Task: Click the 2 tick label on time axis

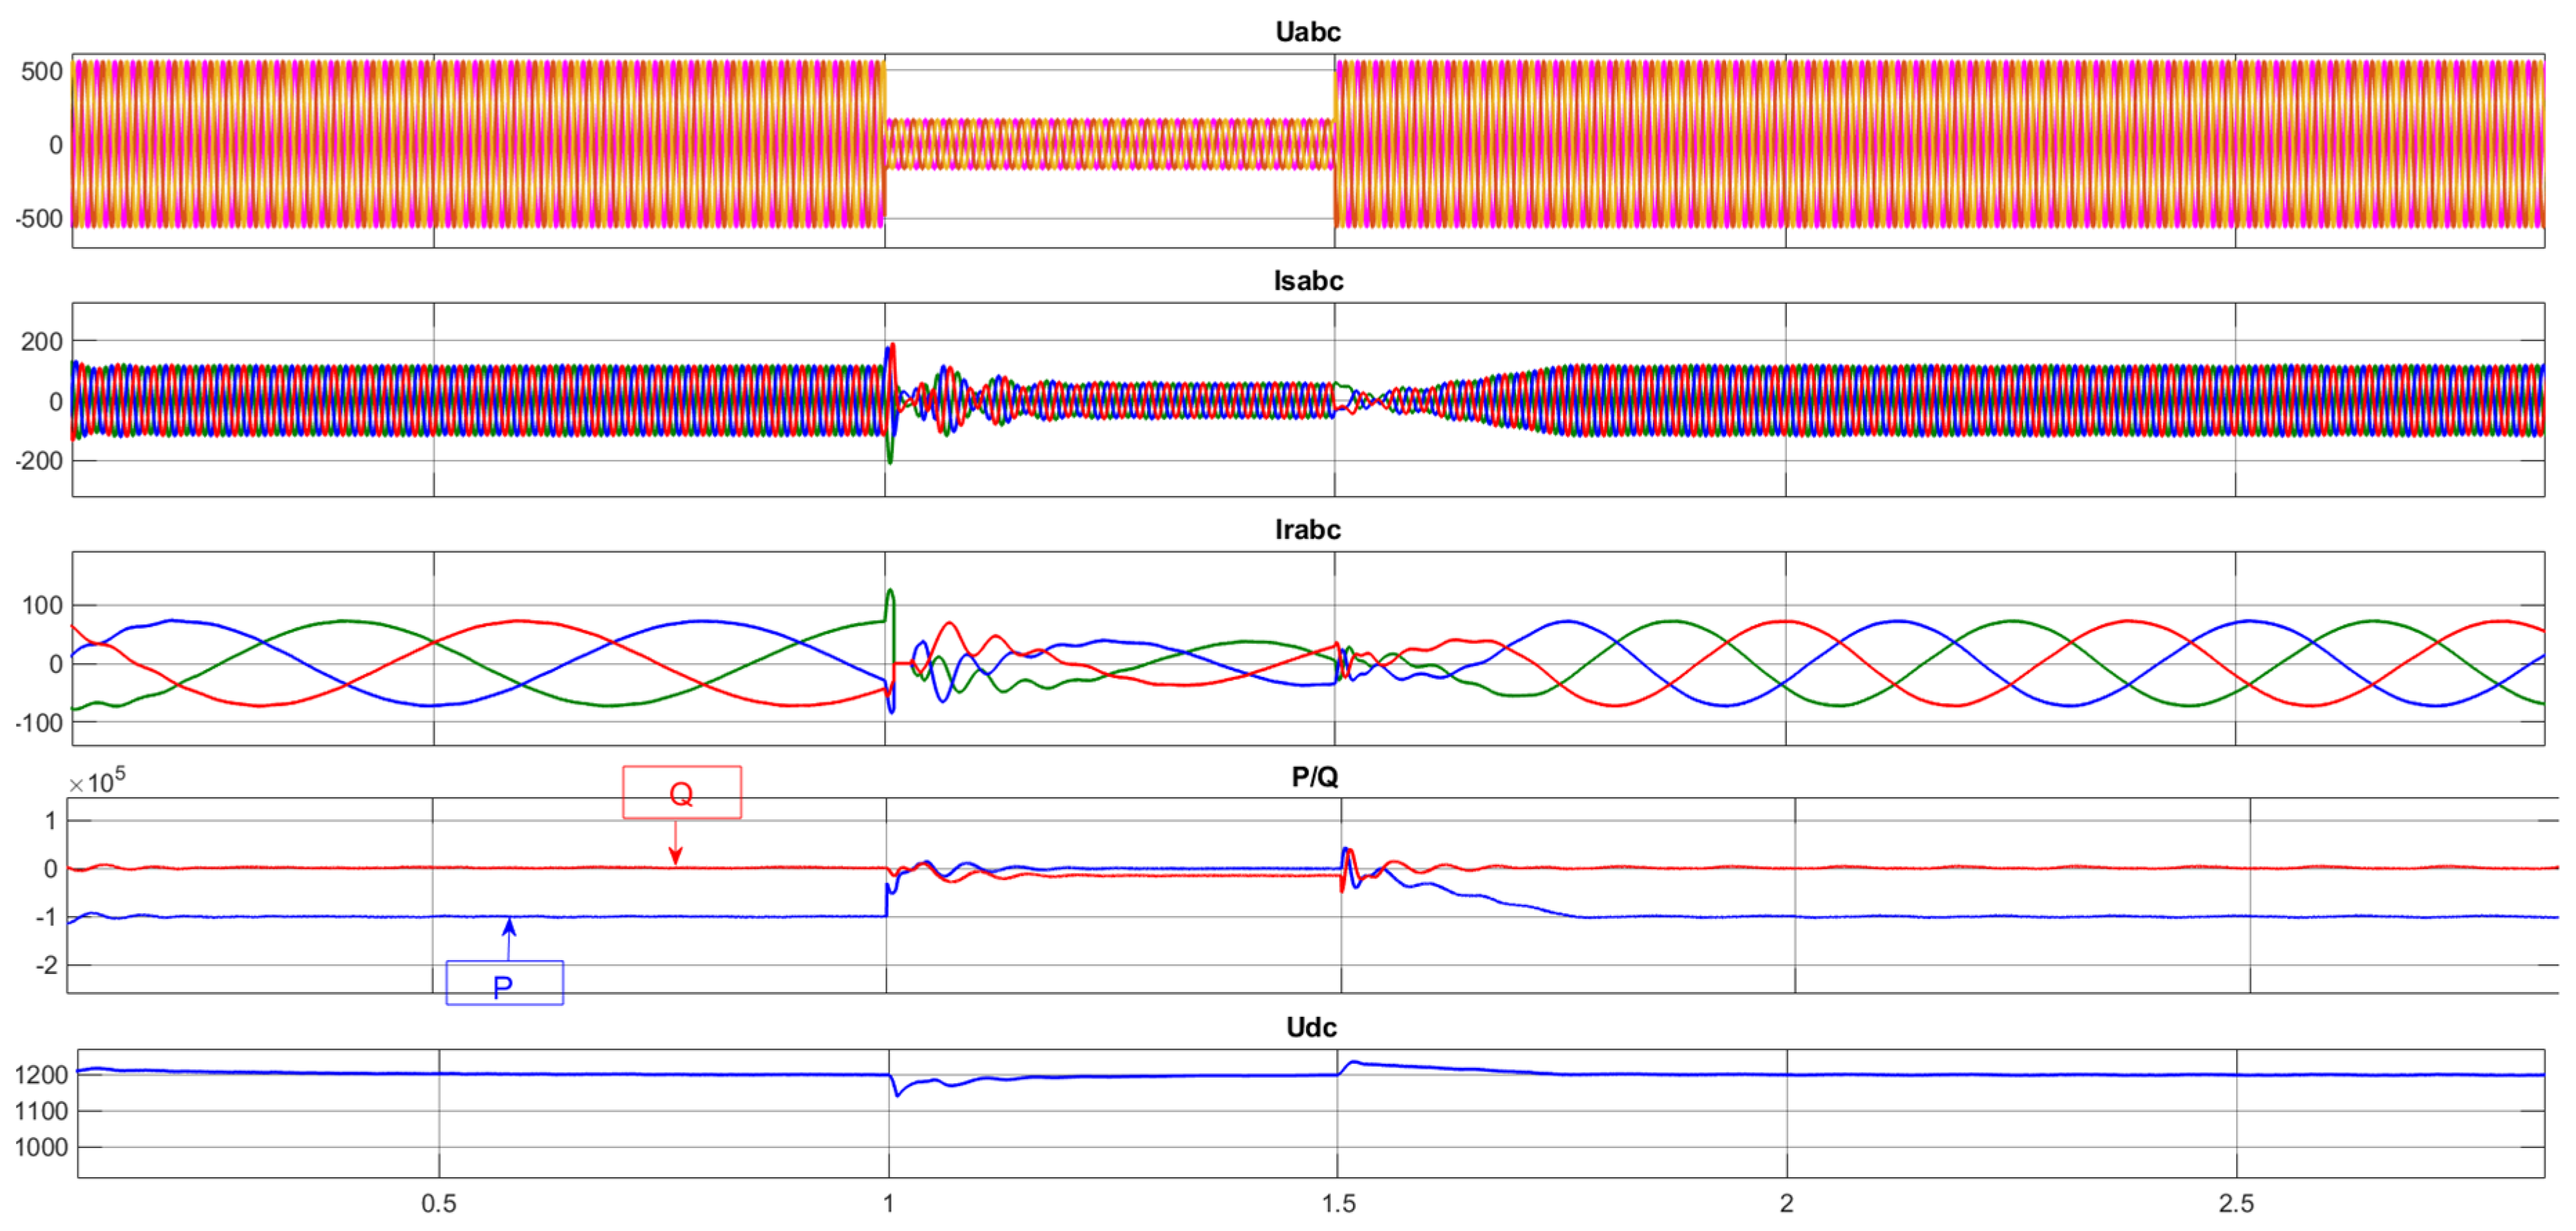Action: pos(1786,1204)
